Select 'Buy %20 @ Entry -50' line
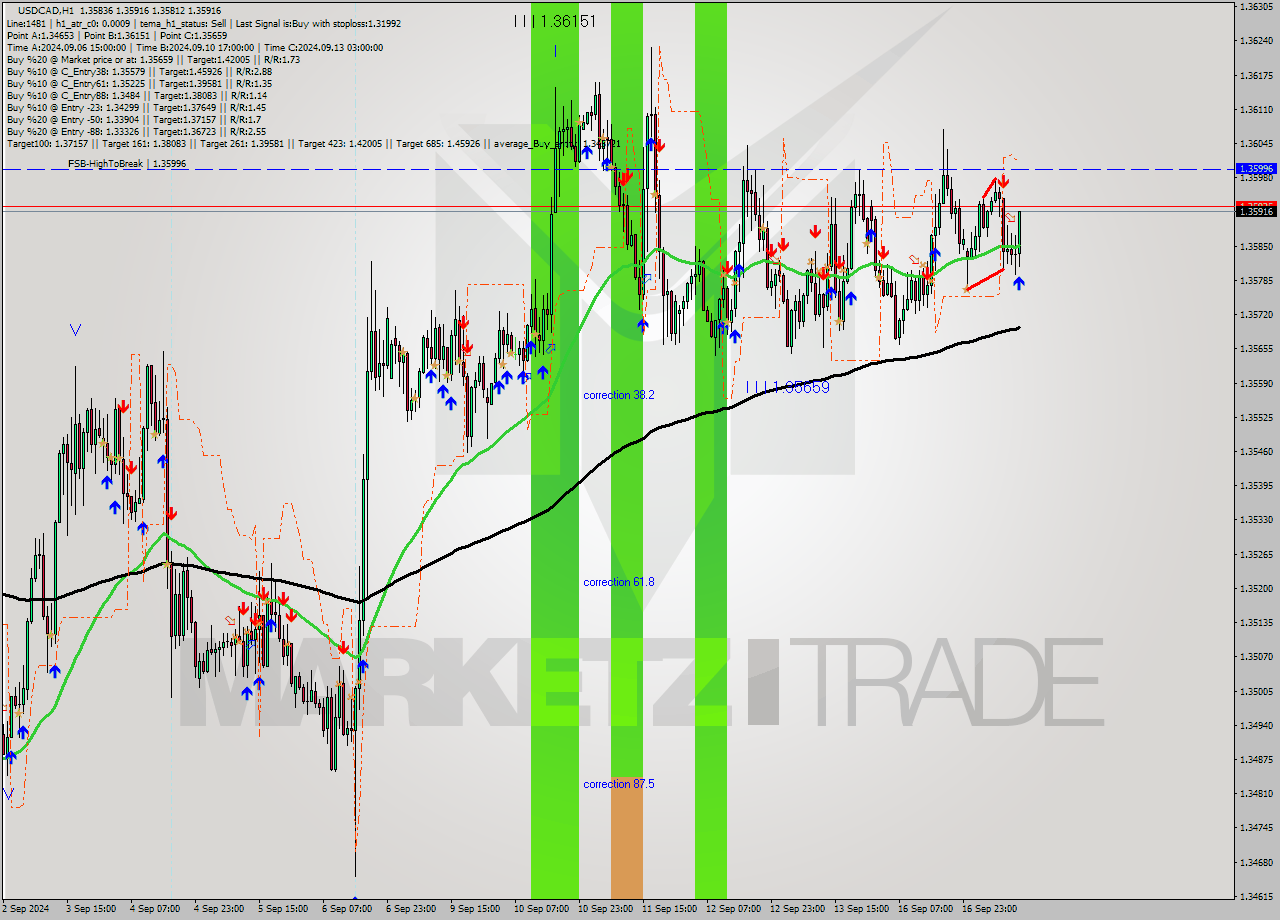1280x920 pixels. pyautogui.click(x=136, y=120)
